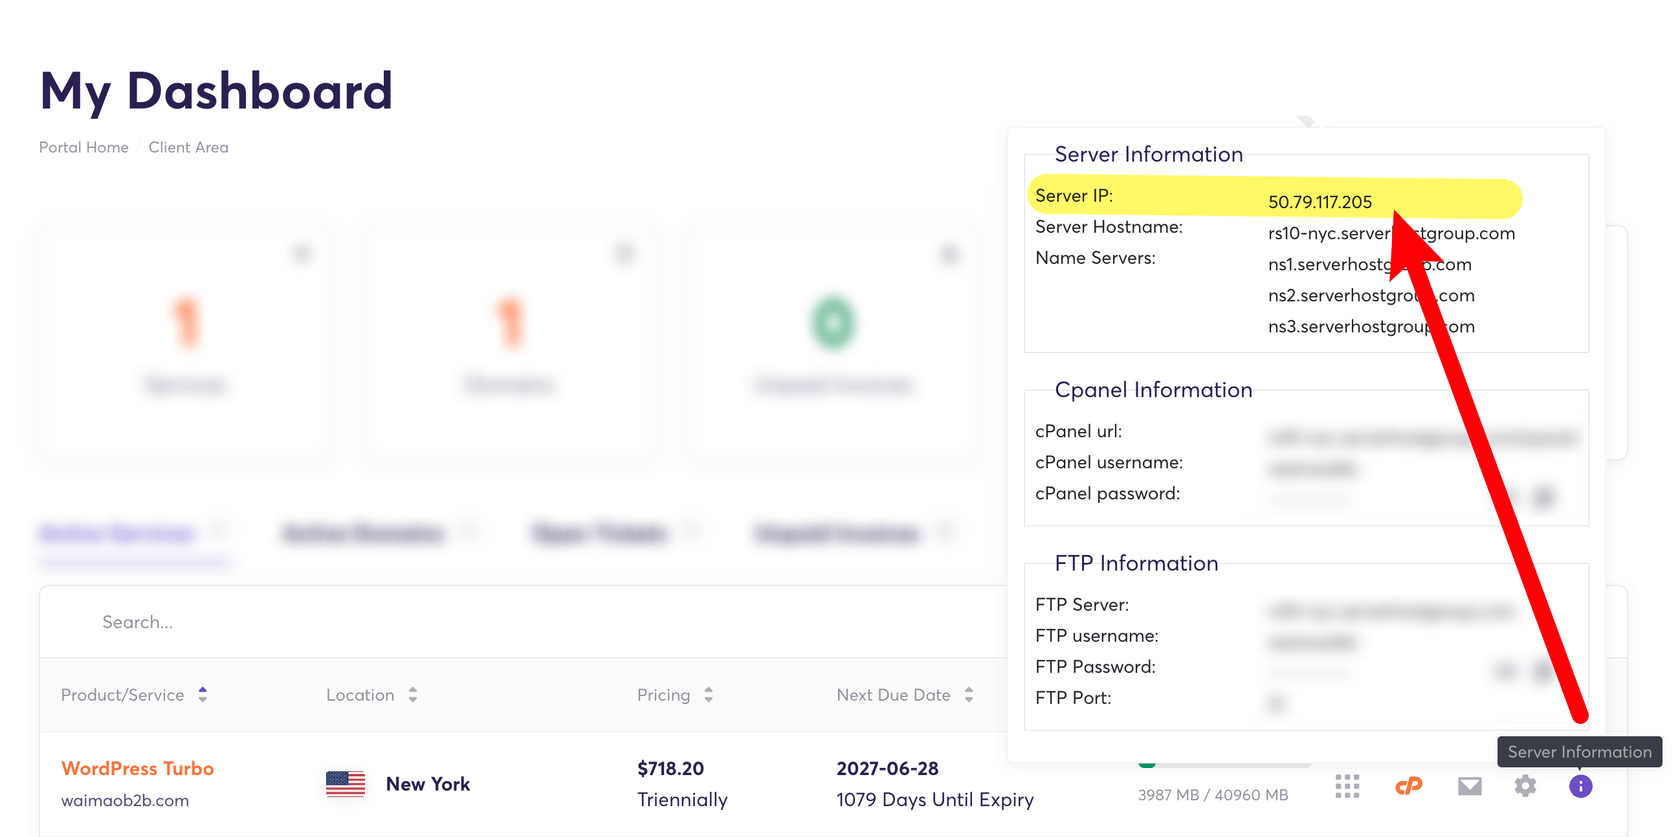The image size is (1680, 837).
Task: Reveal the cPanel password
Action: pyautogui.click(x=1507, y=497)
